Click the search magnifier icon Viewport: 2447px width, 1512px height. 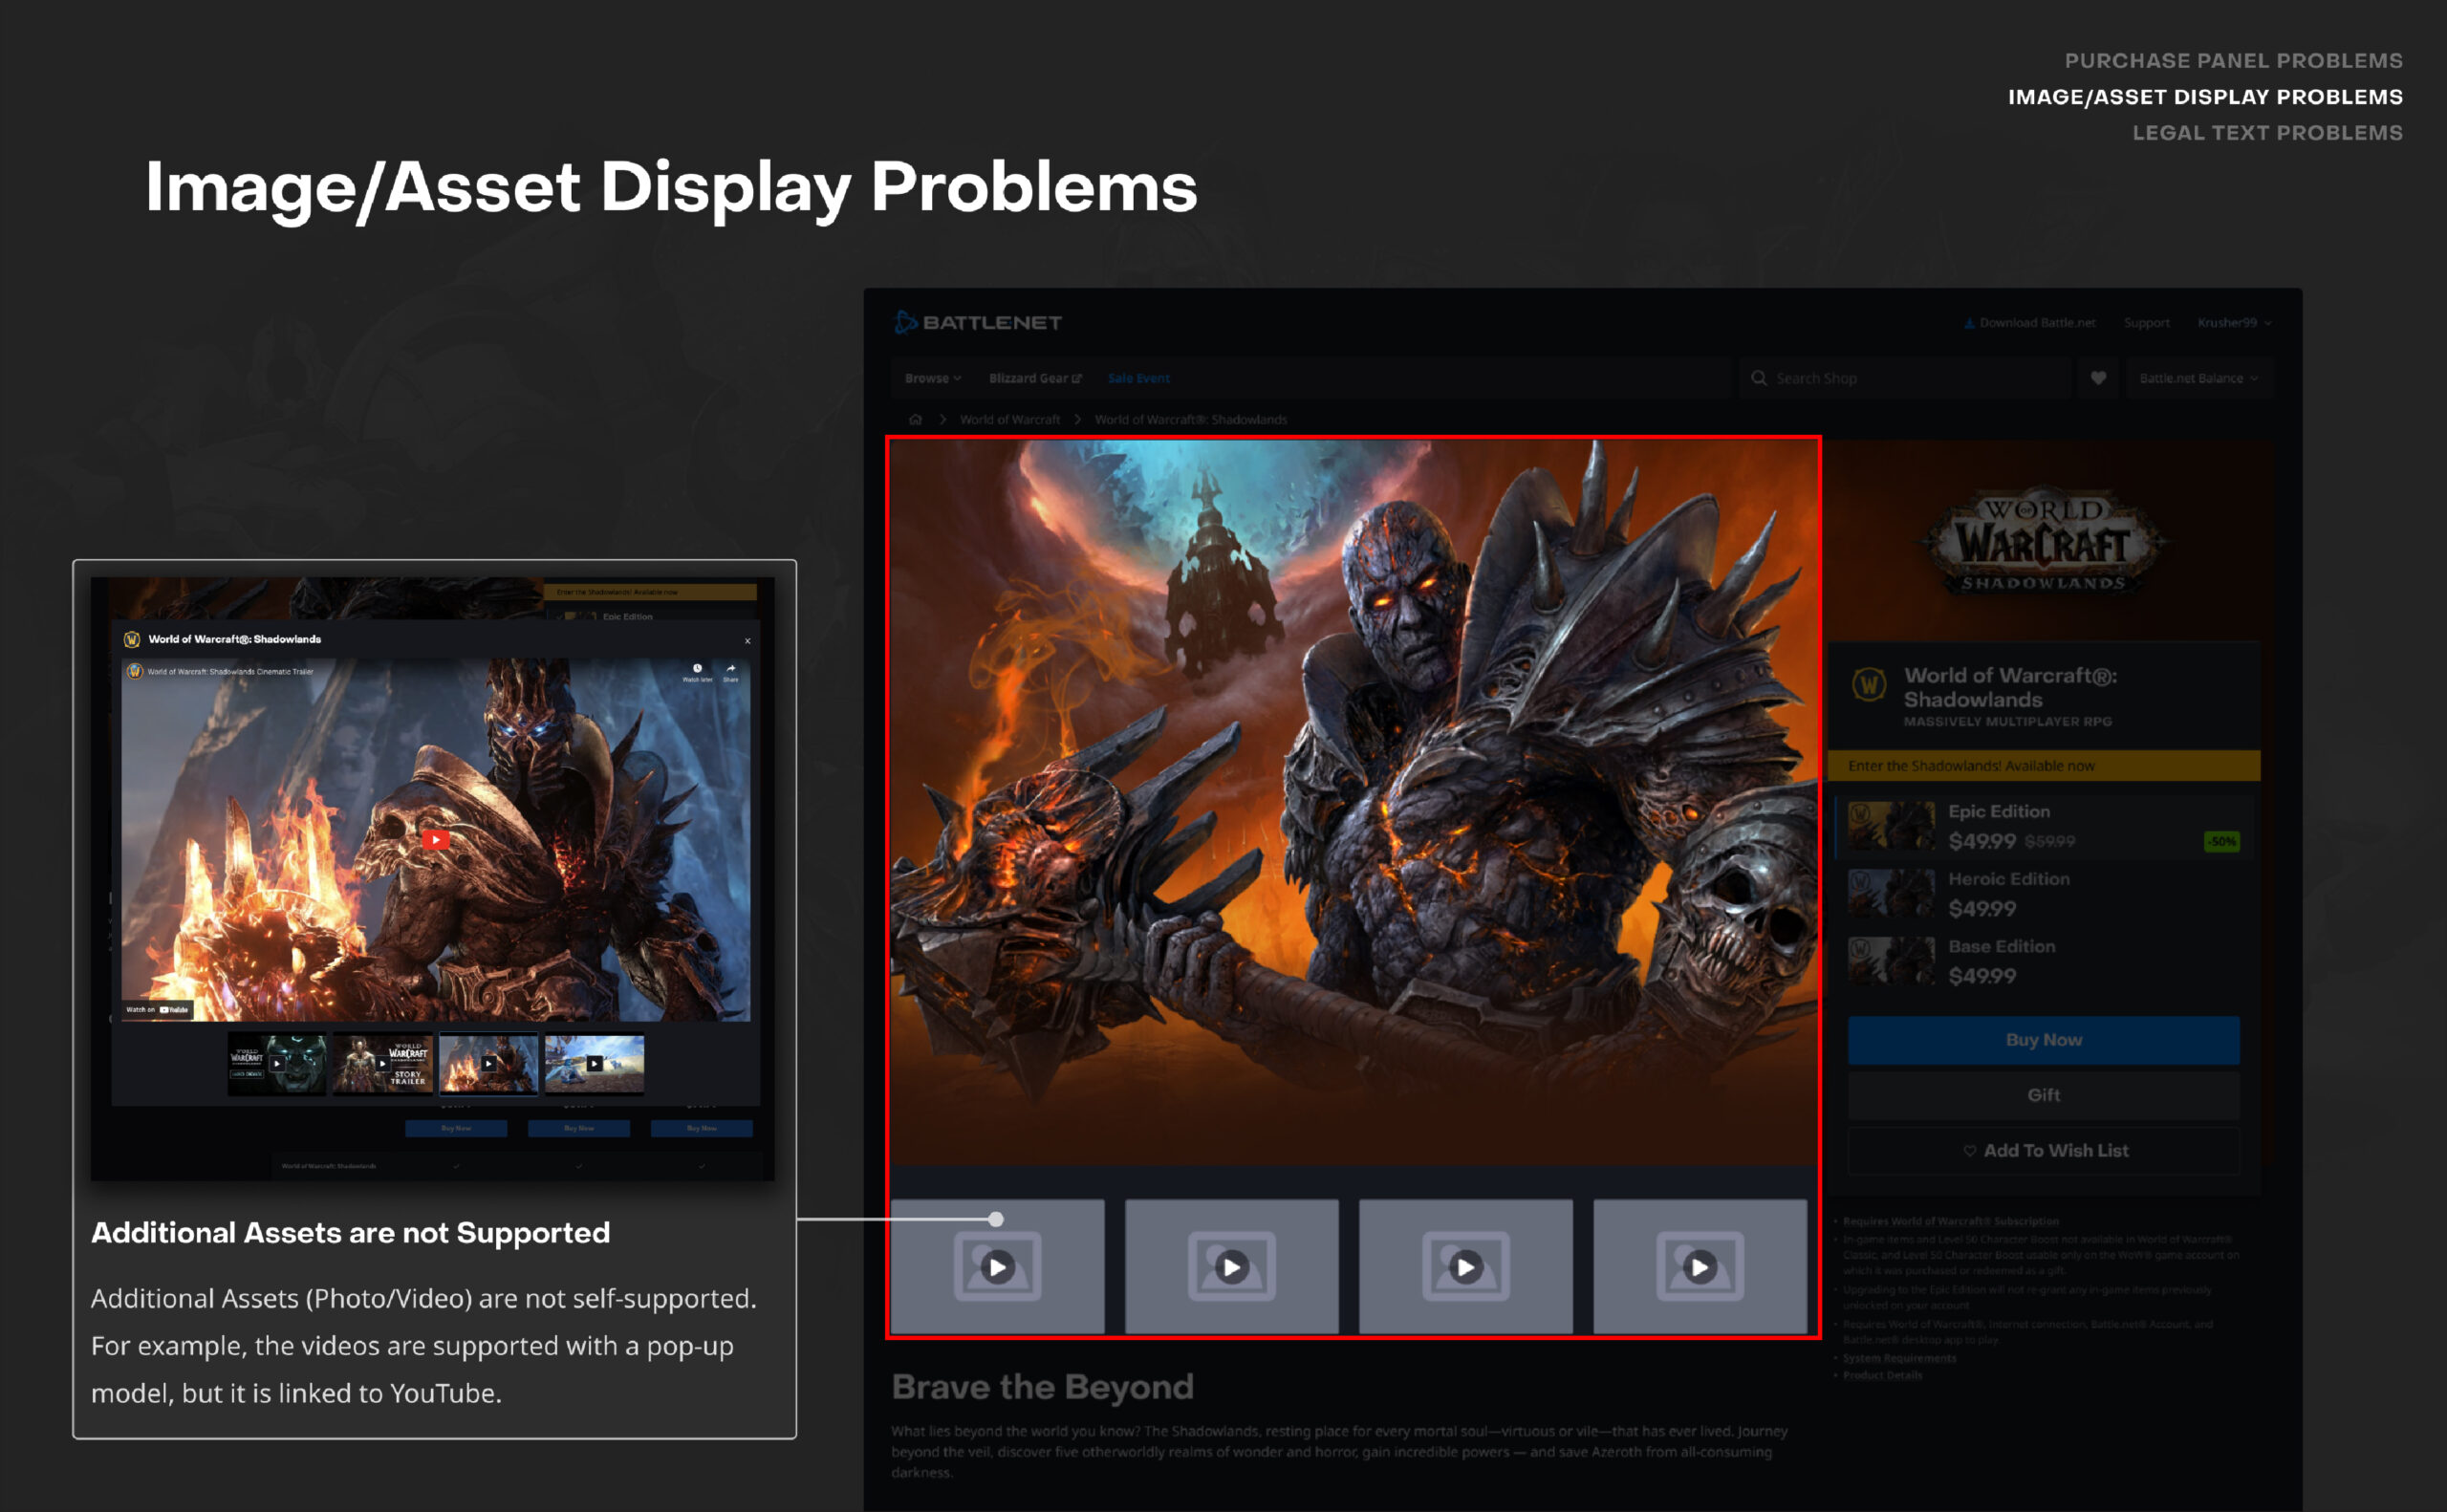coord(1758,378)
